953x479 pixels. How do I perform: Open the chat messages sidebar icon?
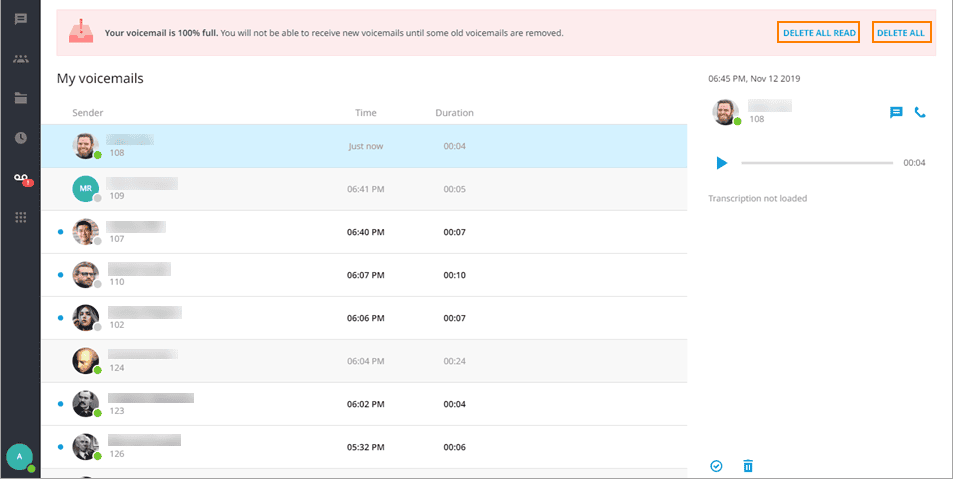[20, 19]
